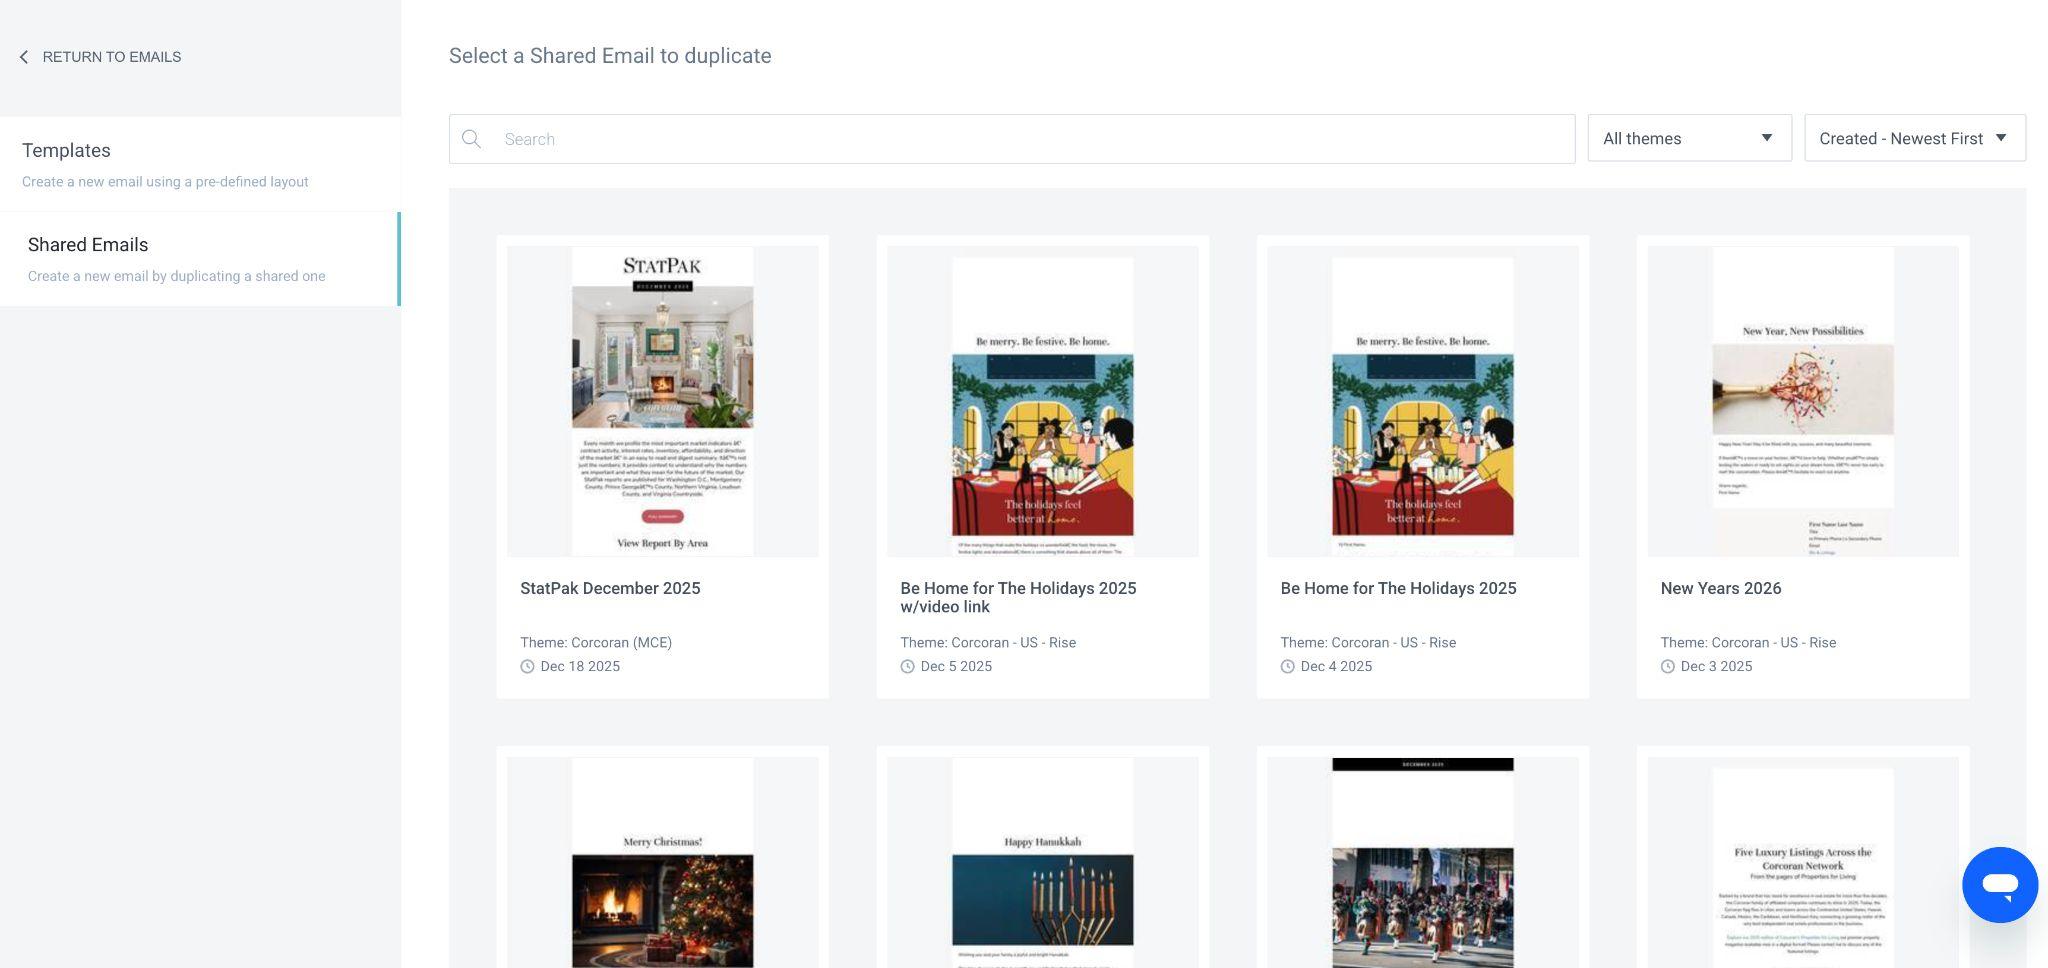Click the New Years 2026 title
The image size is (2048, 968).
(x=1721, y=588)
